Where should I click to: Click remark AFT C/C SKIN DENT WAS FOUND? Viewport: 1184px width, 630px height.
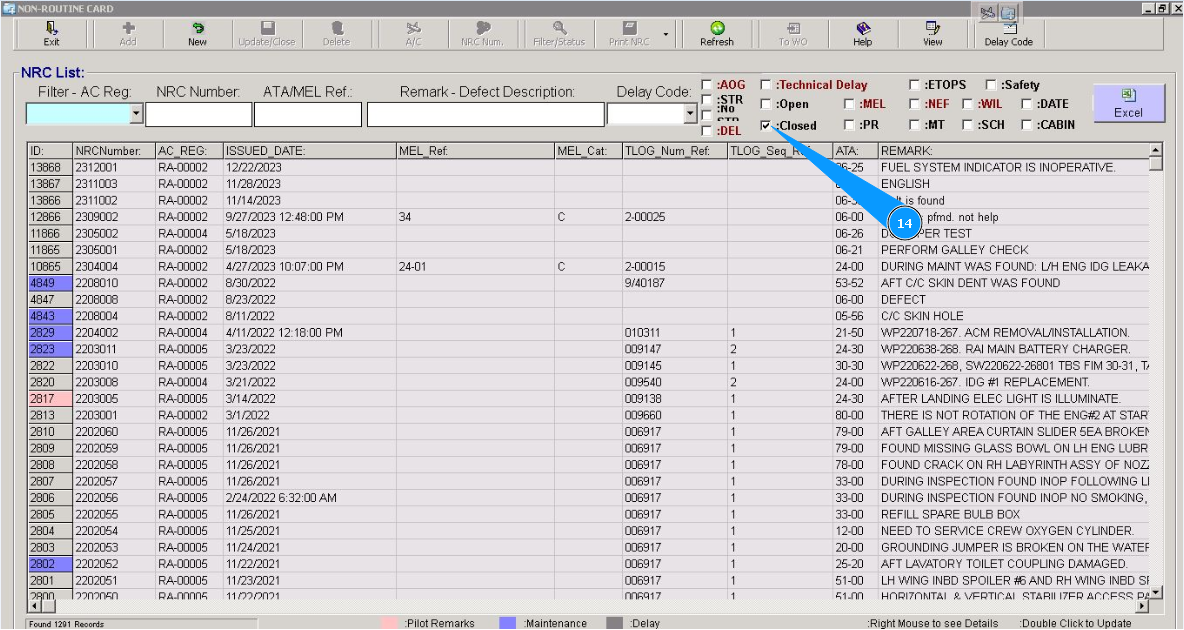click(x=970, y=283)
